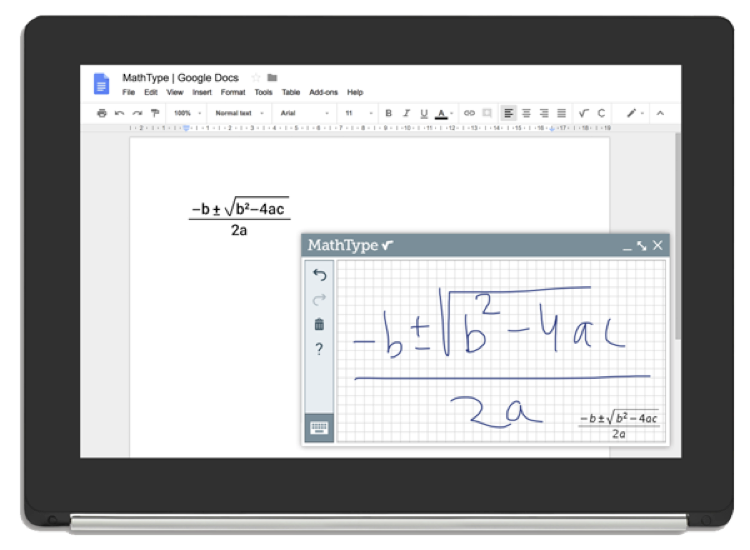Select the inserted quadratic formula in document

click(239, 217)
